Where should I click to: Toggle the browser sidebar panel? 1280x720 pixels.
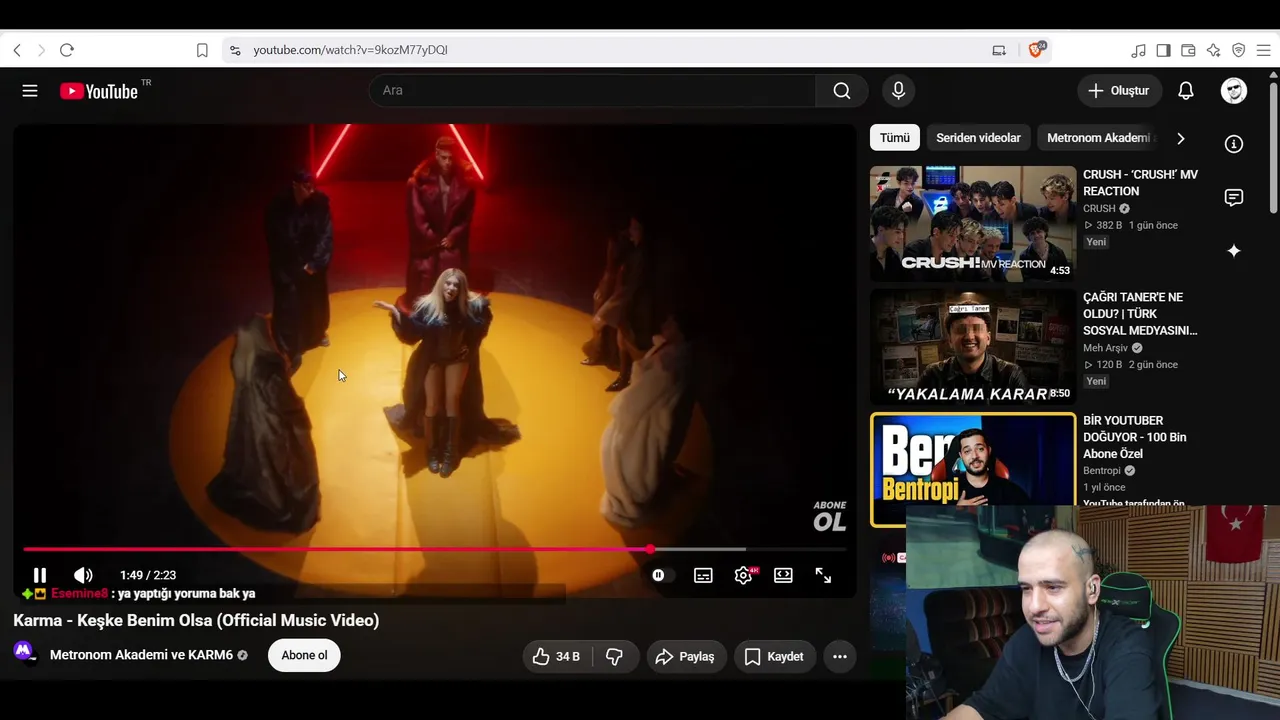[1163, 50]
